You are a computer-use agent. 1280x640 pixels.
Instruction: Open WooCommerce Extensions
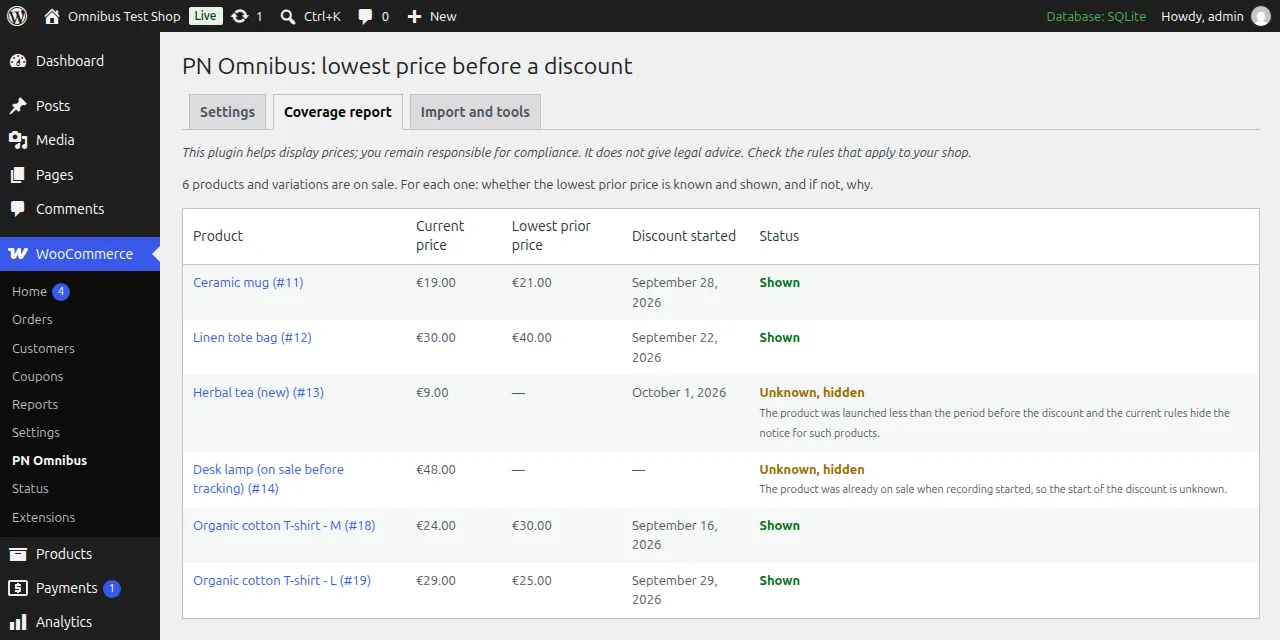pos(43,517)
